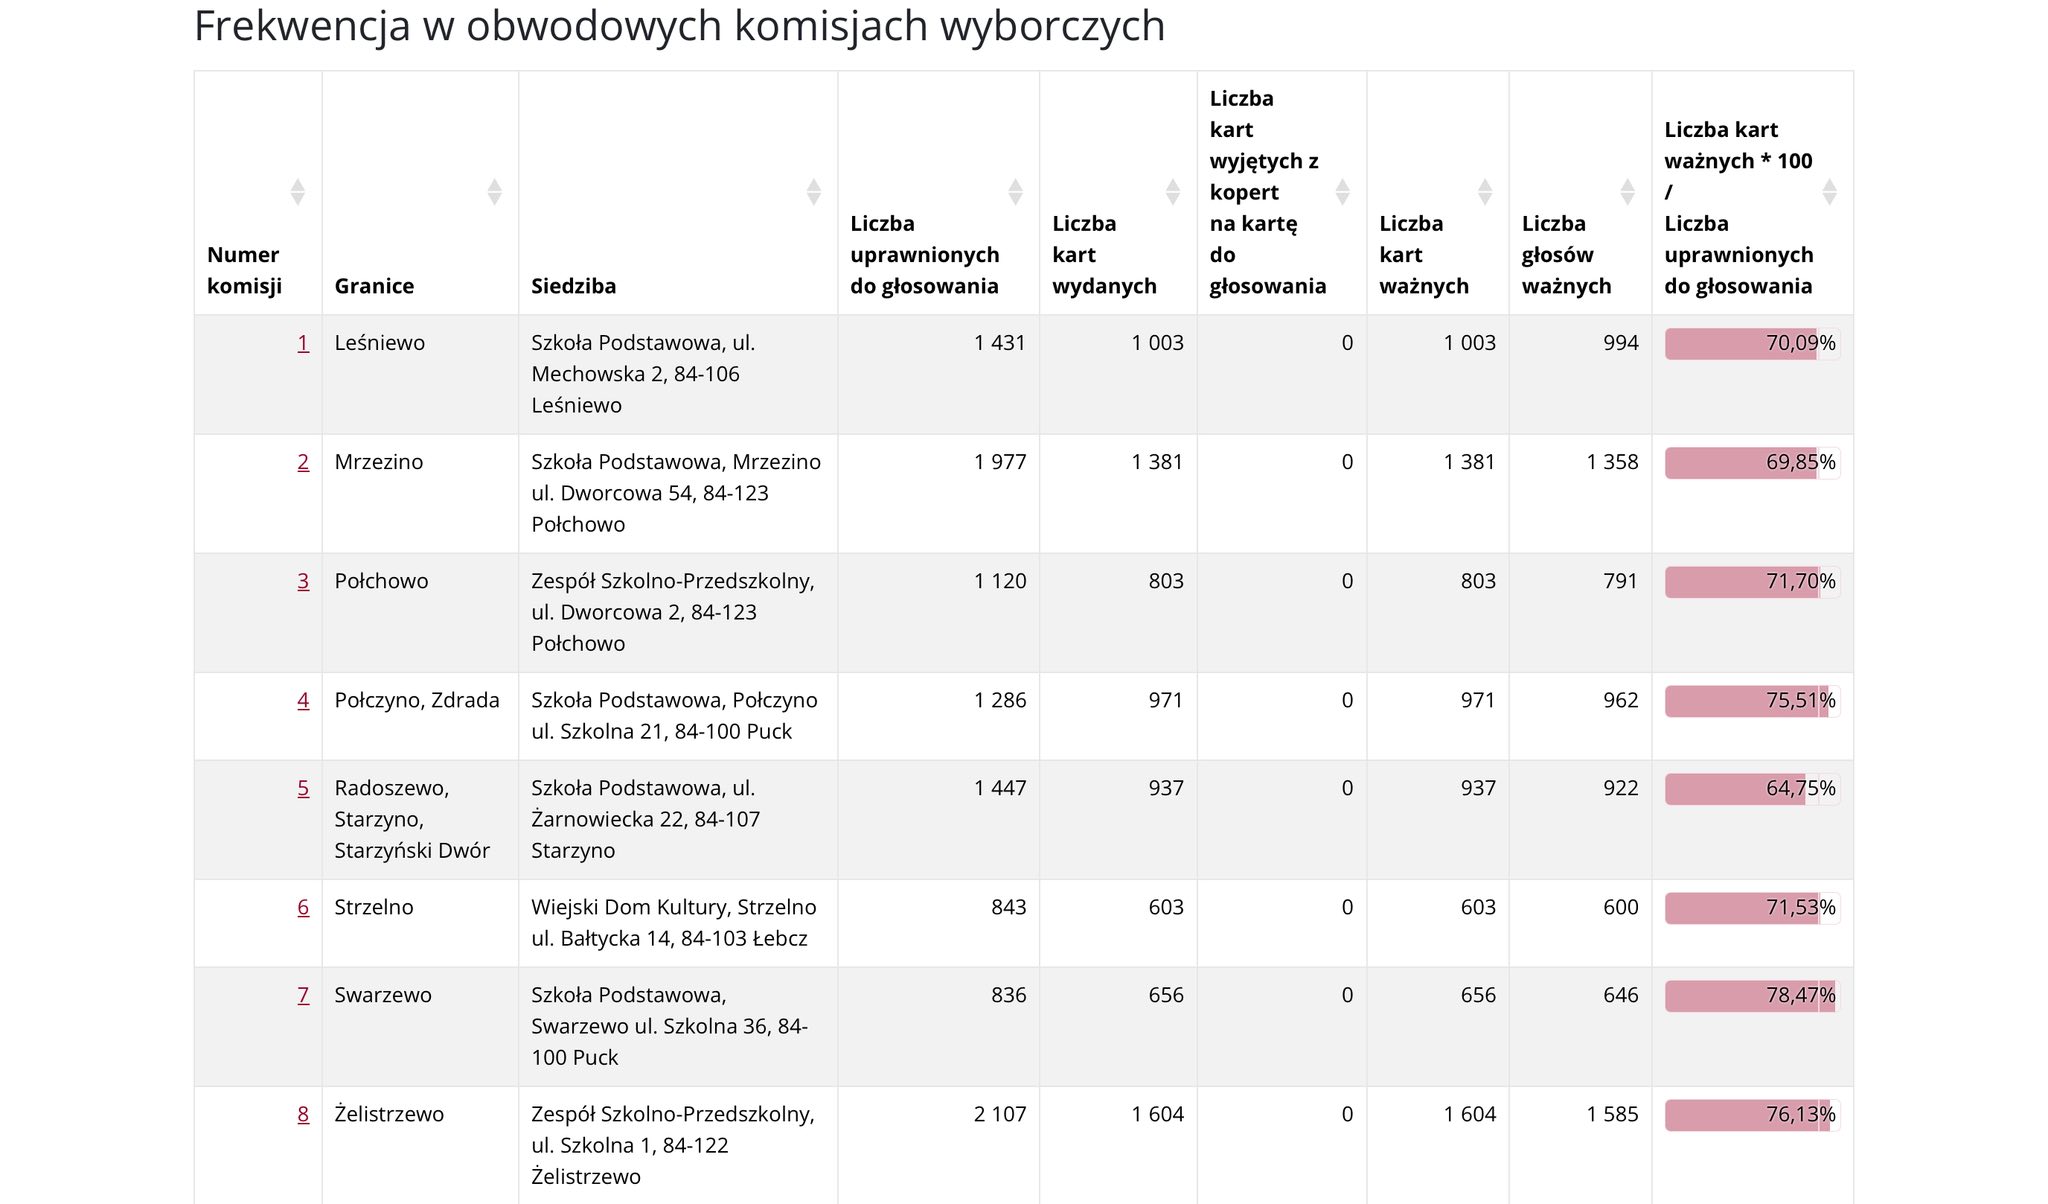
Task: Click sort arrows in Granice column header
Action: coord(494,192)
